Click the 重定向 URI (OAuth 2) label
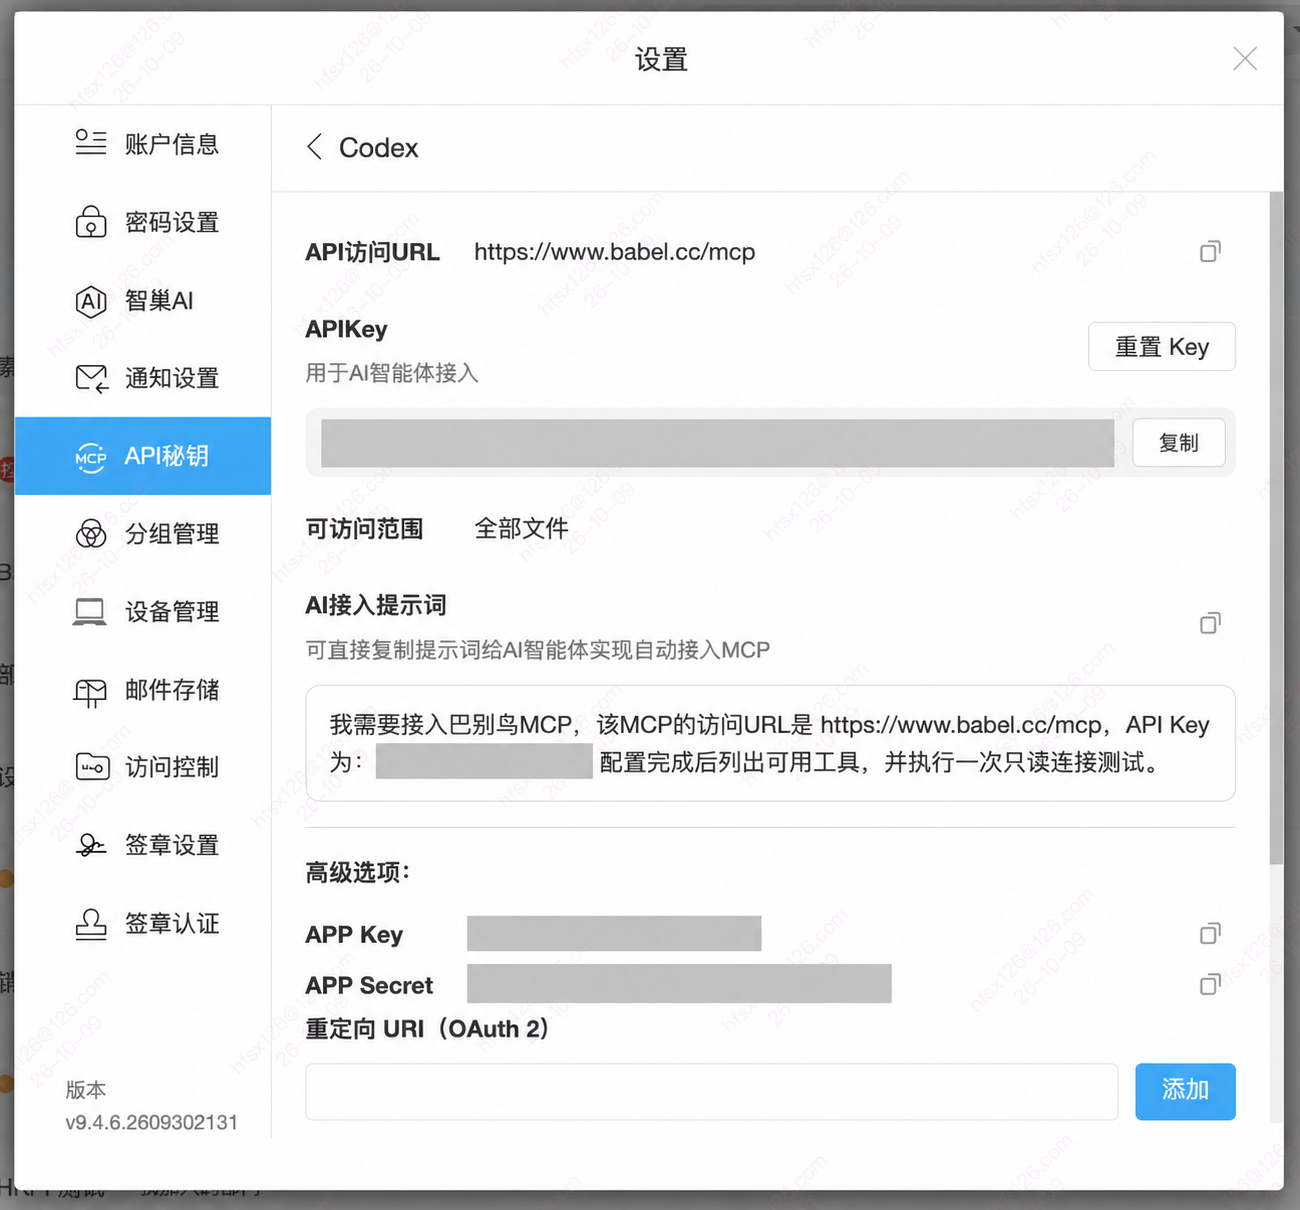Screen dimensions: 1300x1210 [x=428, y=1029]
